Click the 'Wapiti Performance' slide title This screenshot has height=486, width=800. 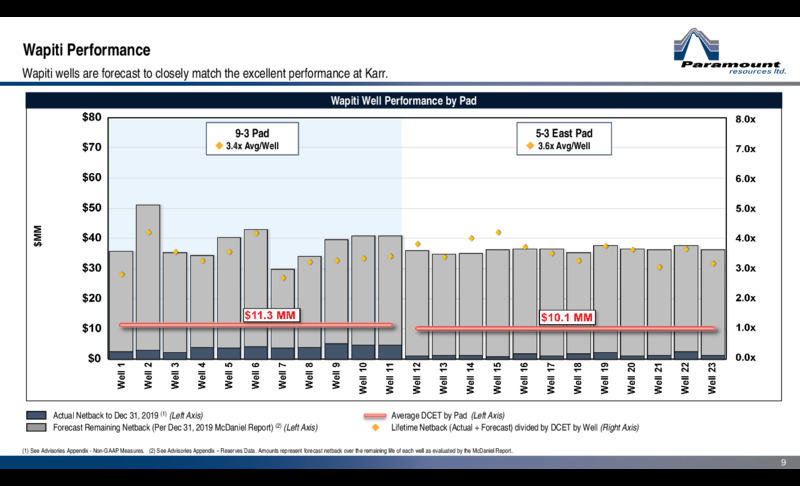coord(86,50)
